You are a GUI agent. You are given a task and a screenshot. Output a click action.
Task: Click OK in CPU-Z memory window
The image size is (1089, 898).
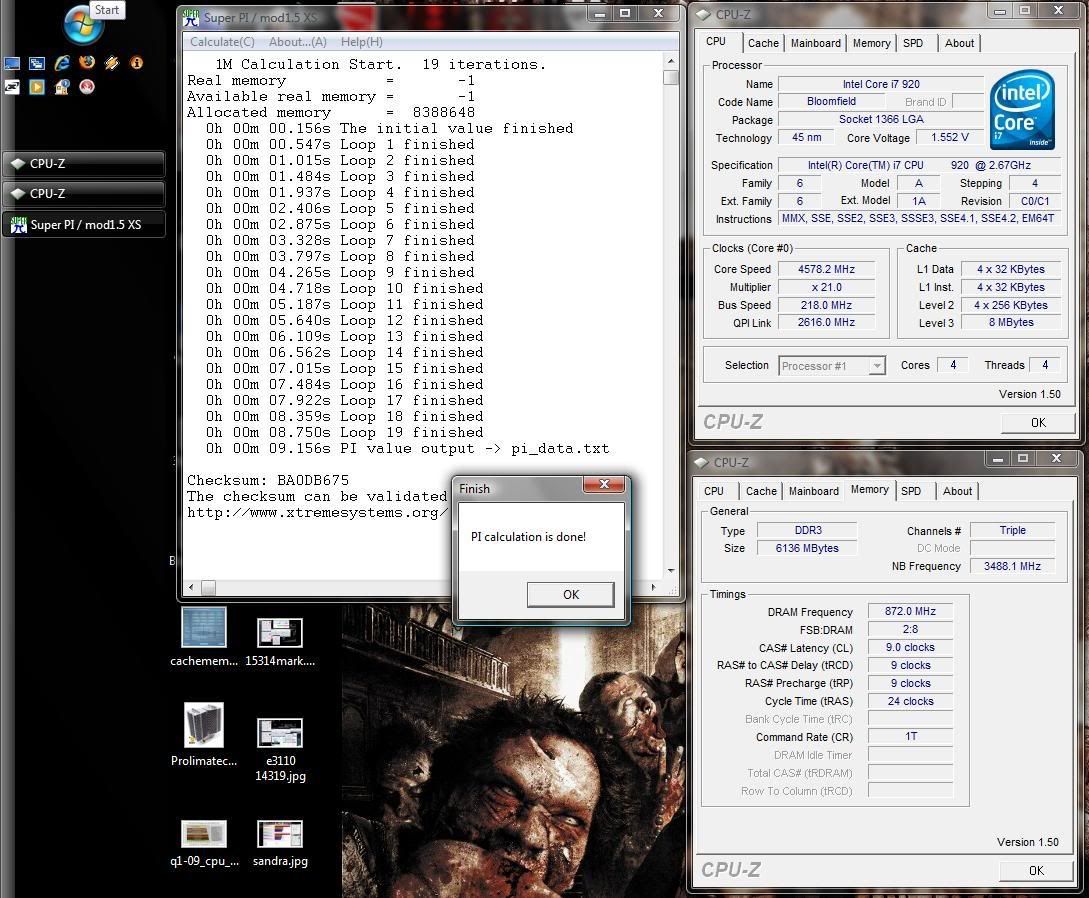coord(1036,870)
